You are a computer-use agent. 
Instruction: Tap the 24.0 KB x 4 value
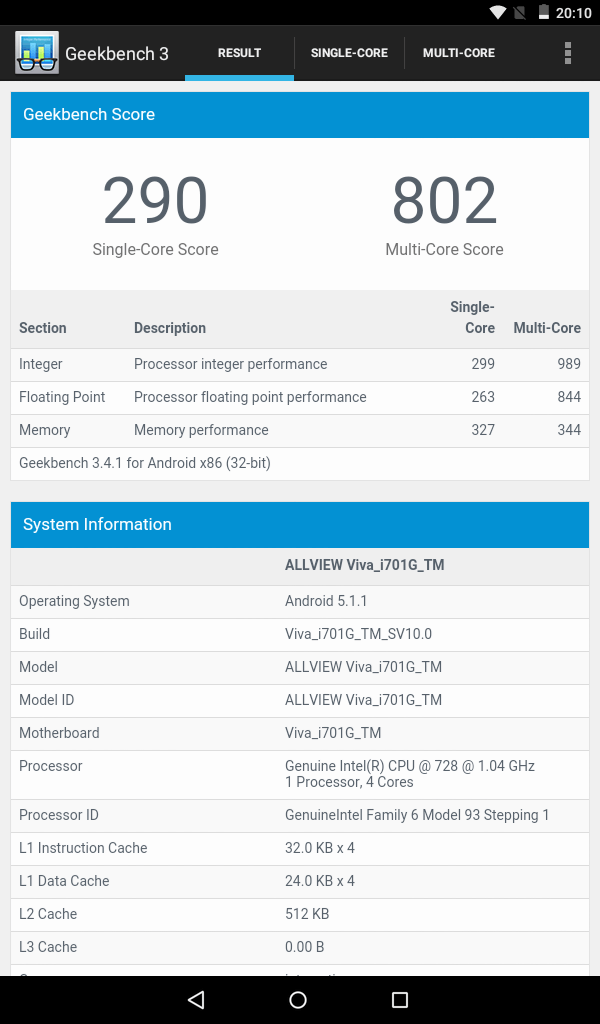click(320, 880)
